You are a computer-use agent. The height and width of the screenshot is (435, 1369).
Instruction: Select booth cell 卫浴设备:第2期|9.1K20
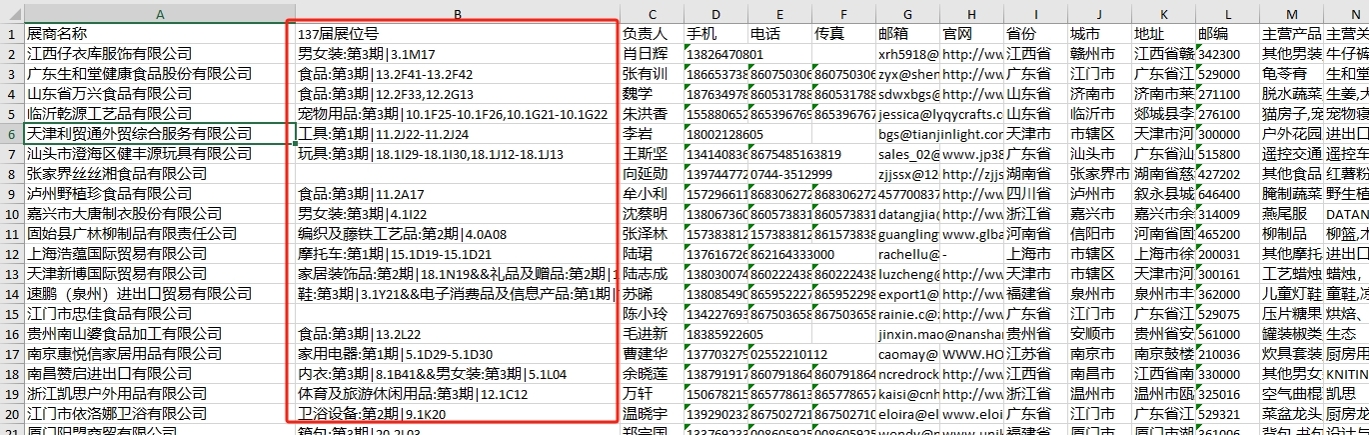[457, 413]
